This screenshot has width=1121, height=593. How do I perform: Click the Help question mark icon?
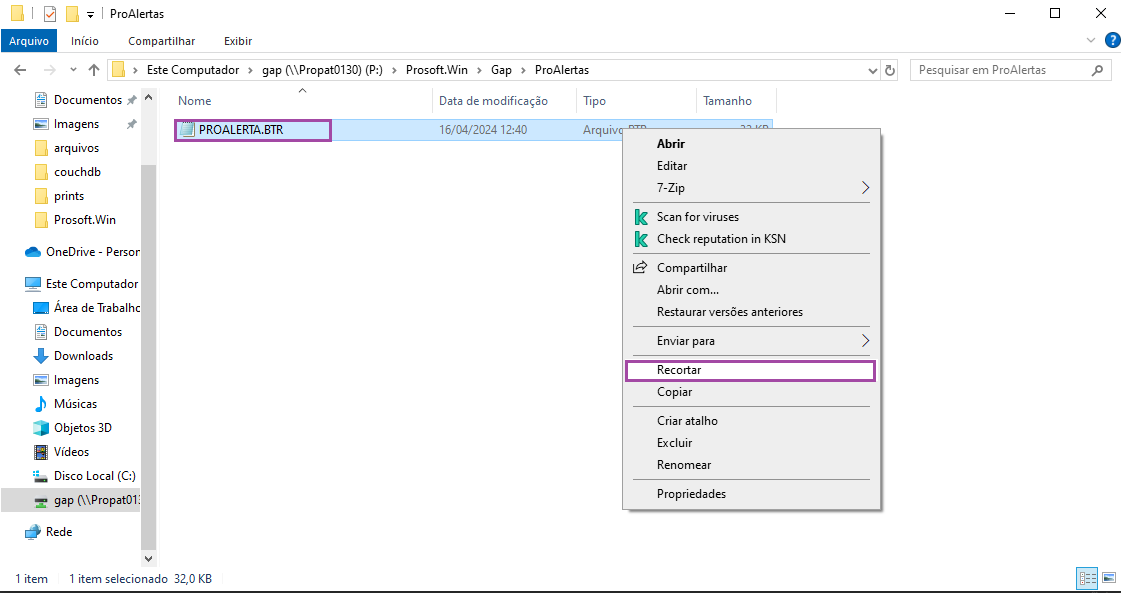[1111, 41]
